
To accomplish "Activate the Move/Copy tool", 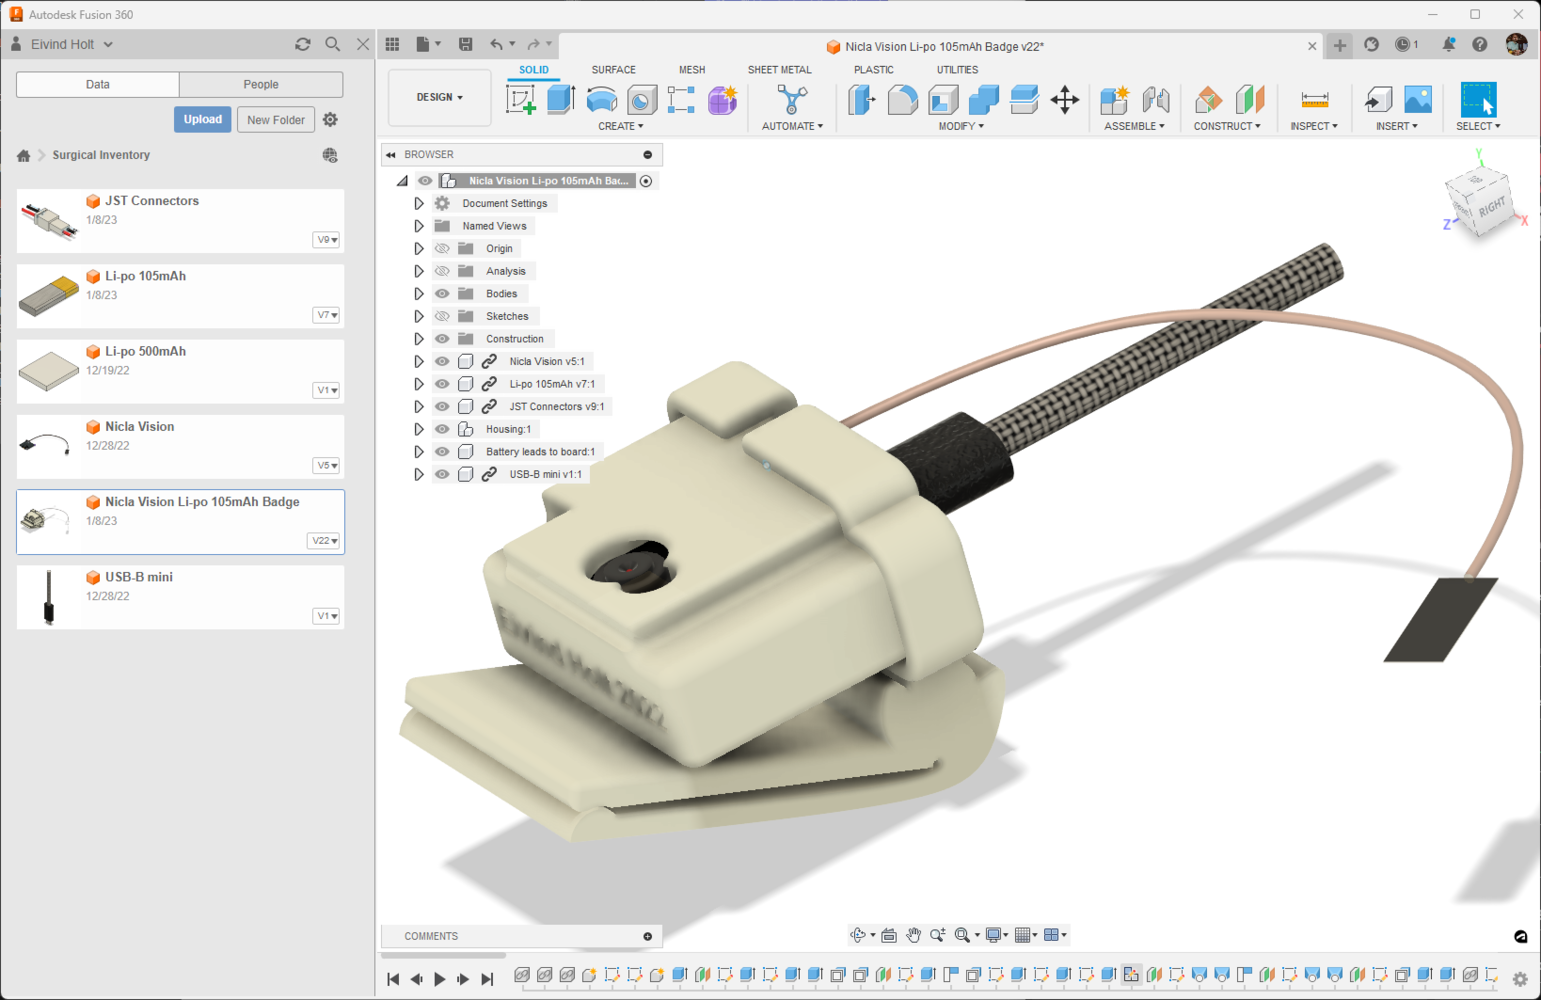I will (x=1065, y=100).
